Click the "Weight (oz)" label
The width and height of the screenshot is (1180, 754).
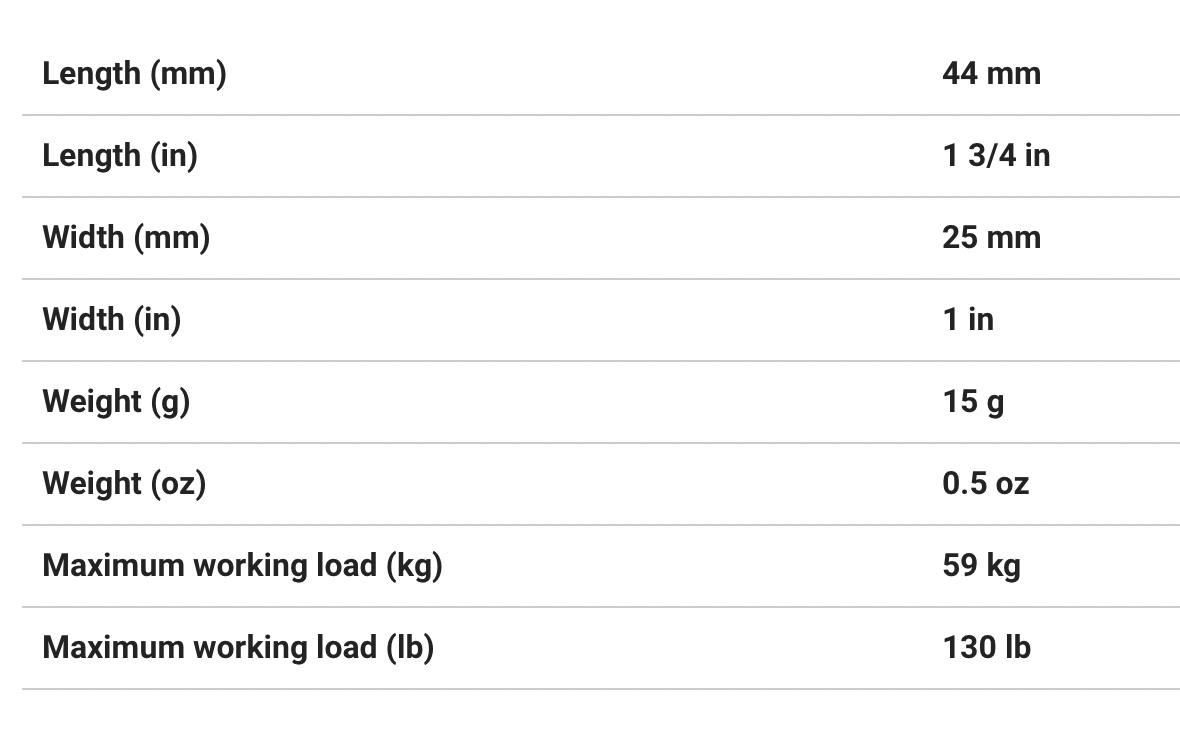124,483
